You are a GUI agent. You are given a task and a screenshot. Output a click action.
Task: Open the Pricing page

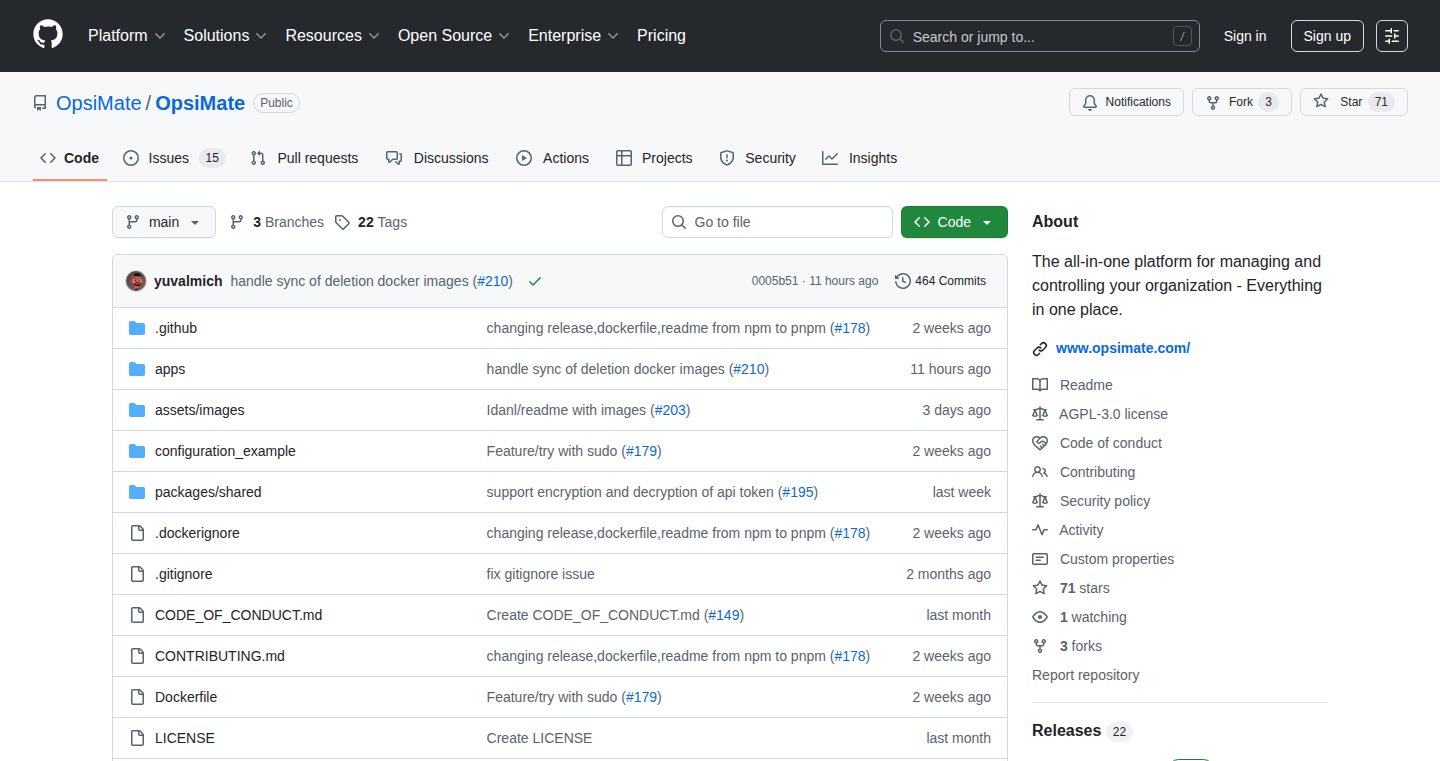point(661,36)
